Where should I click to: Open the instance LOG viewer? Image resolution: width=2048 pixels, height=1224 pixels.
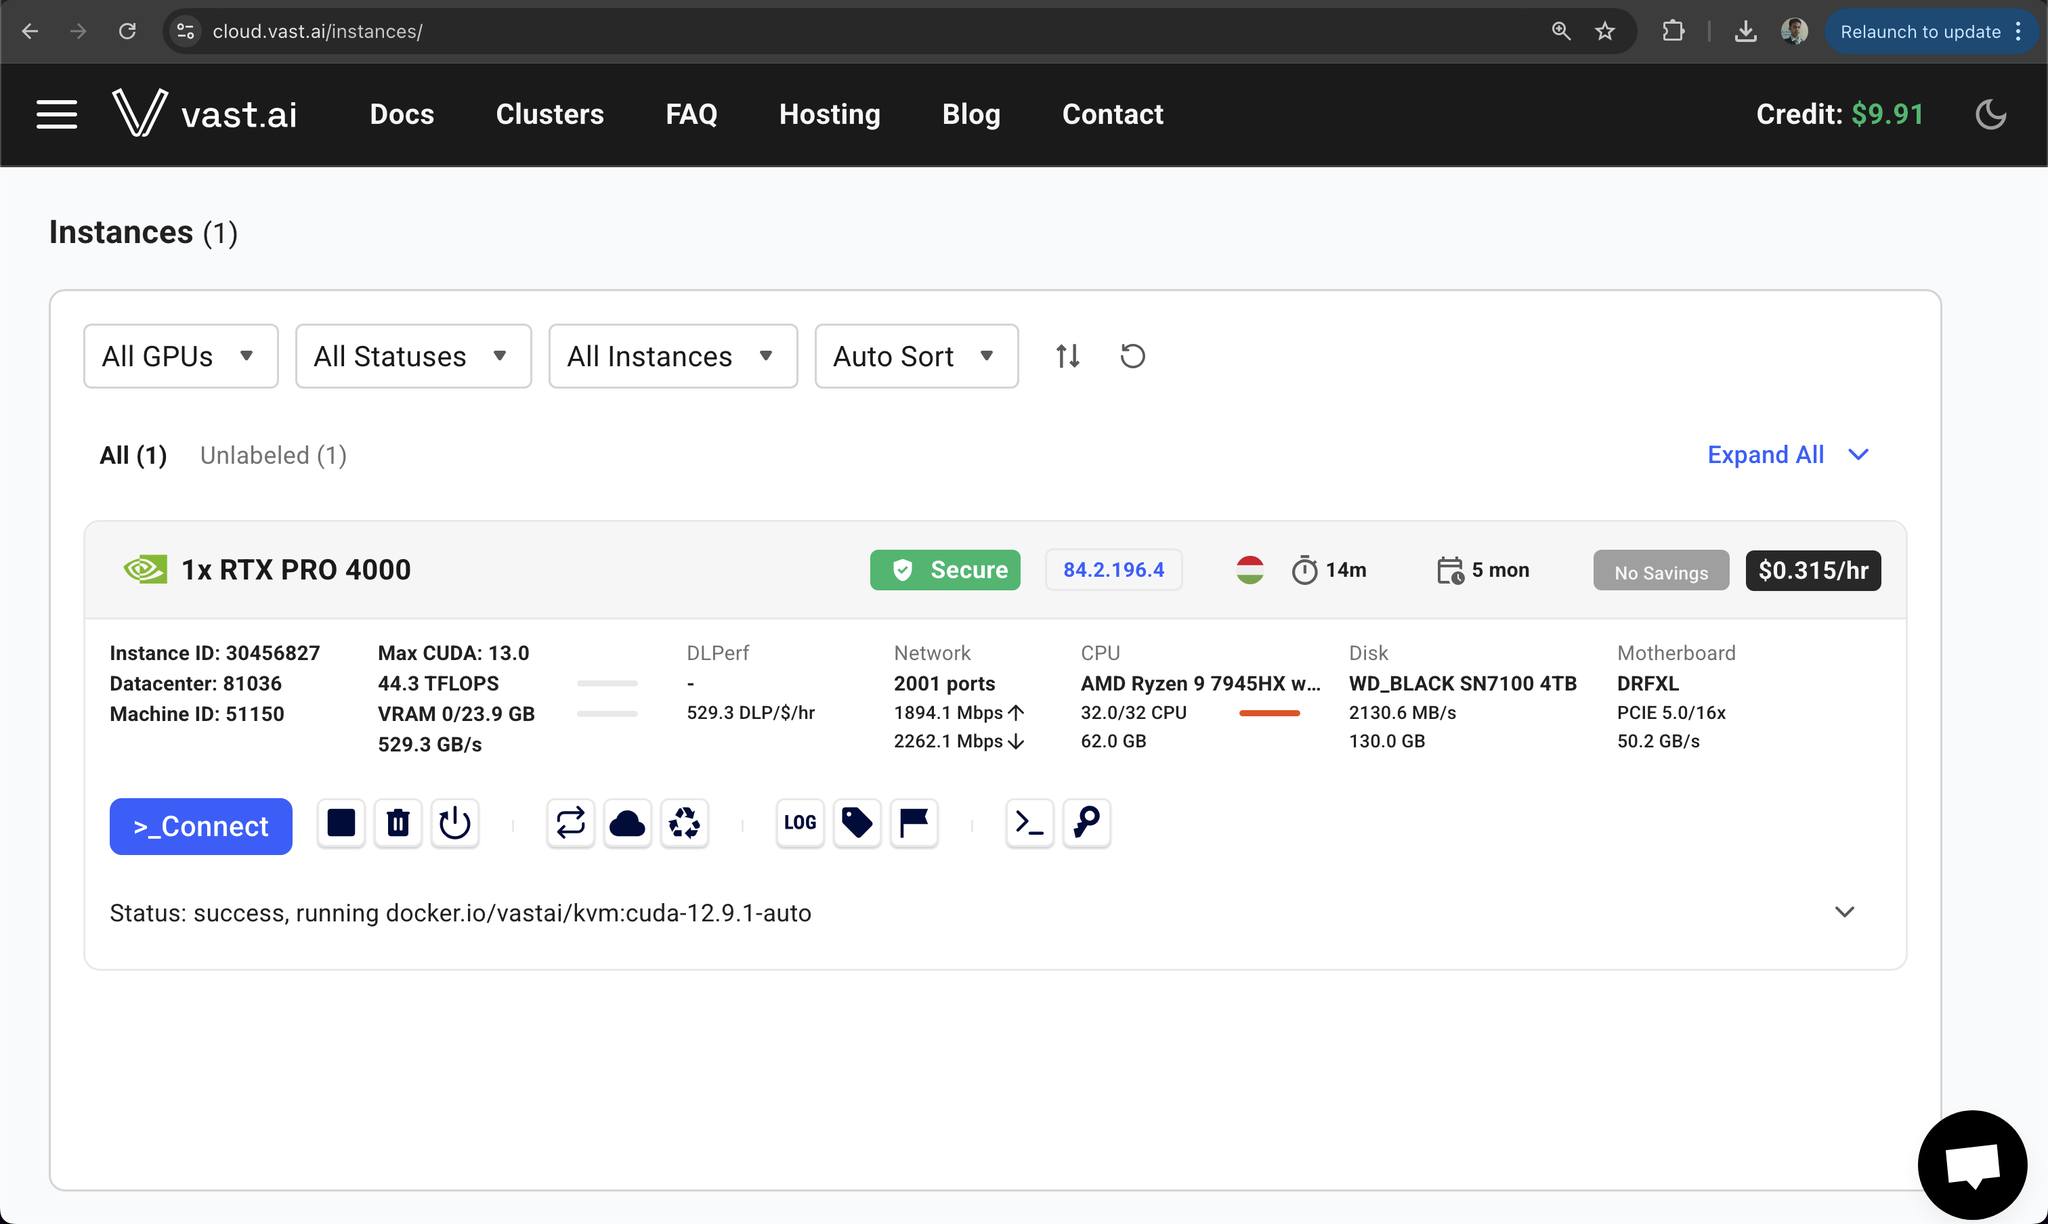click(800, 823)
